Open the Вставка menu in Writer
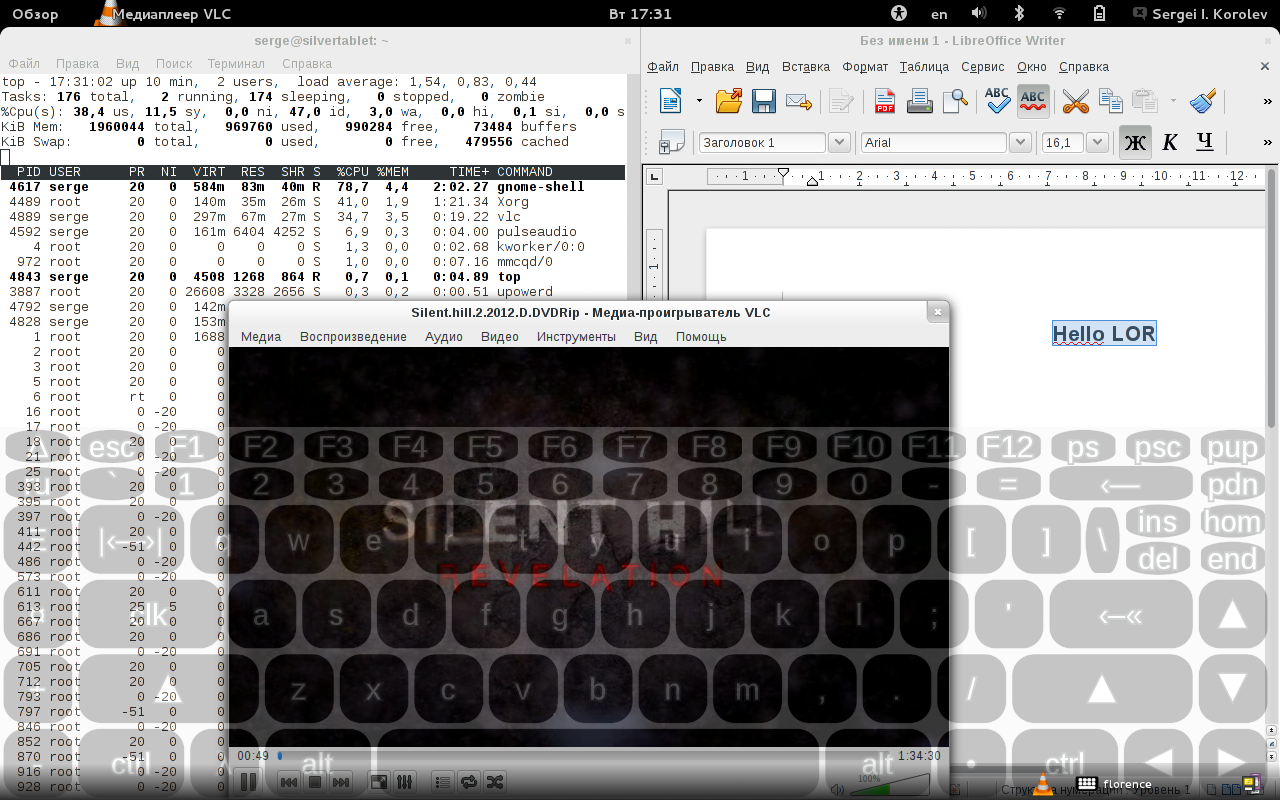The width and height of the screenshot is (1280, 800). [806, 66]
